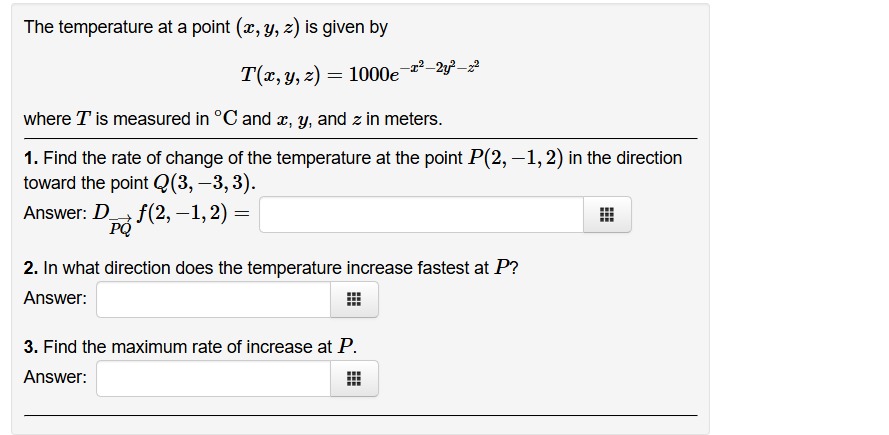Click the bold number 2. heading

point(31,268)
